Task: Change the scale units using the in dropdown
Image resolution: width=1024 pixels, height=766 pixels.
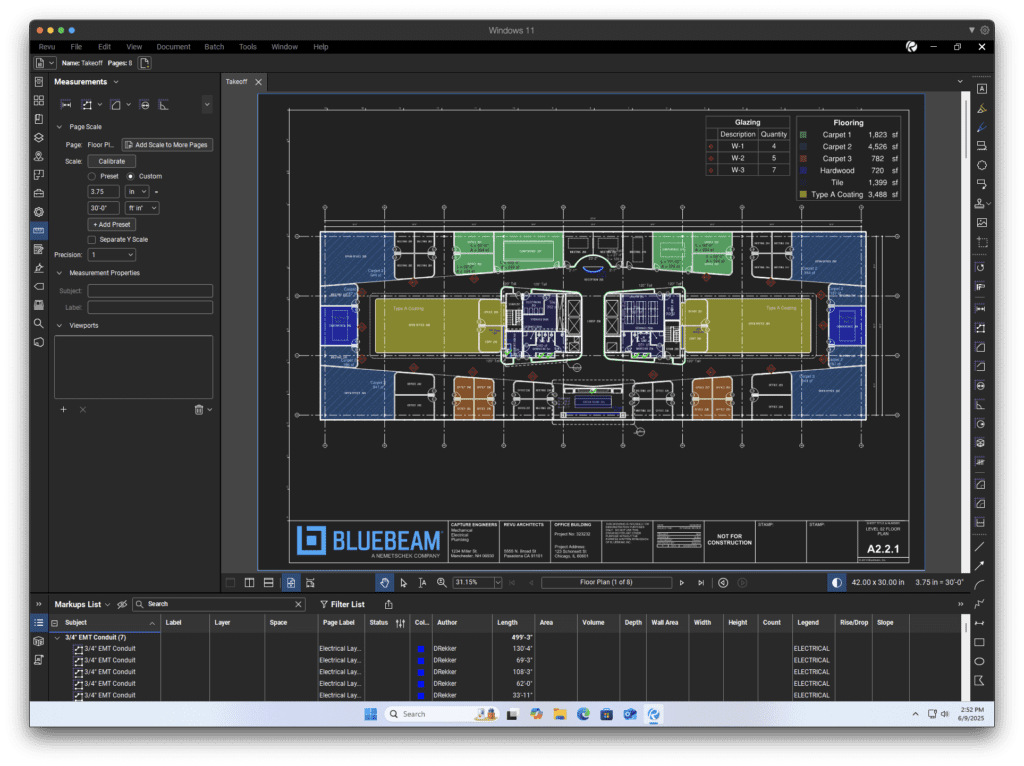Action: click(x=137, y=191)
